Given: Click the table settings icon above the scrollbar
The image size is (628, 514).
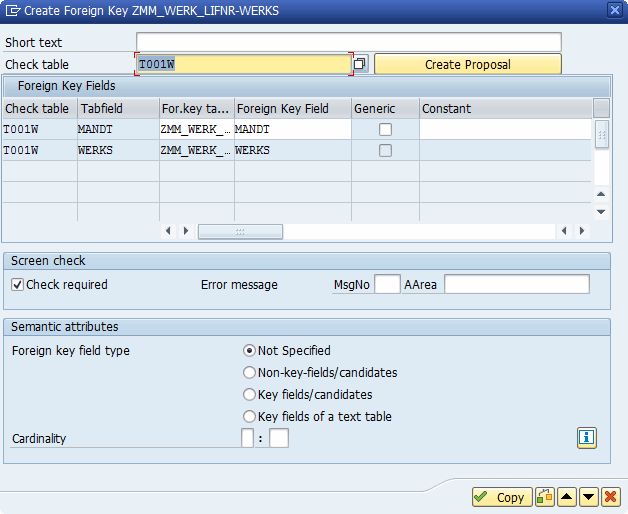Looking at the screenshot, I should (601, 108).
